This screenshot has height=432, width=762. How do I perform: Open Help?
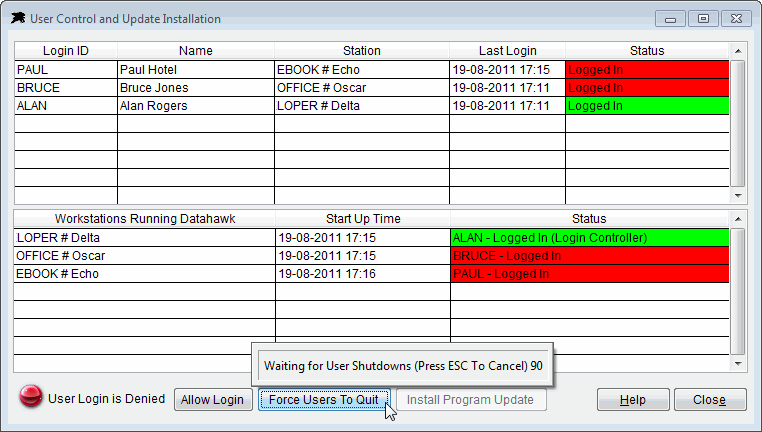point(633,399)
